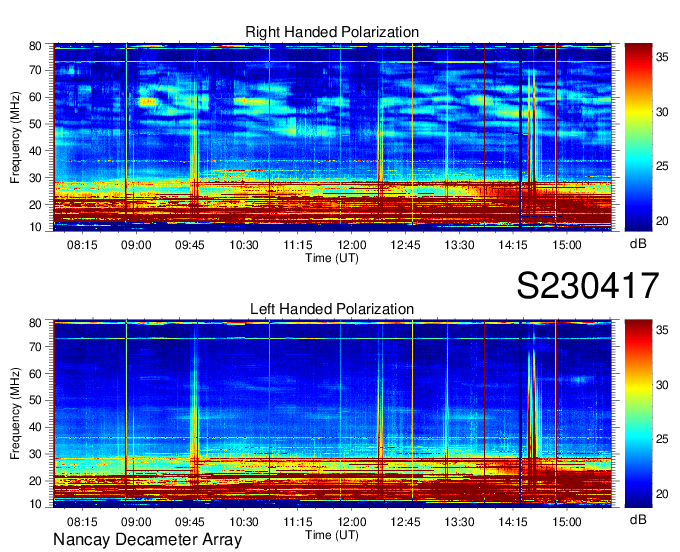Click "20" MHz tick on Right Handed frequency axis
Image resolution: width=680 pixels, height=552 pixels.
pyautogui.click(x=35, y=205)
